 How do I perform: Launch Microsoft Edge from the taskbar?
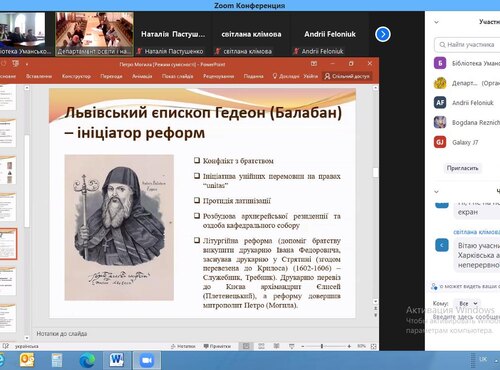click(x=87, y=361)
